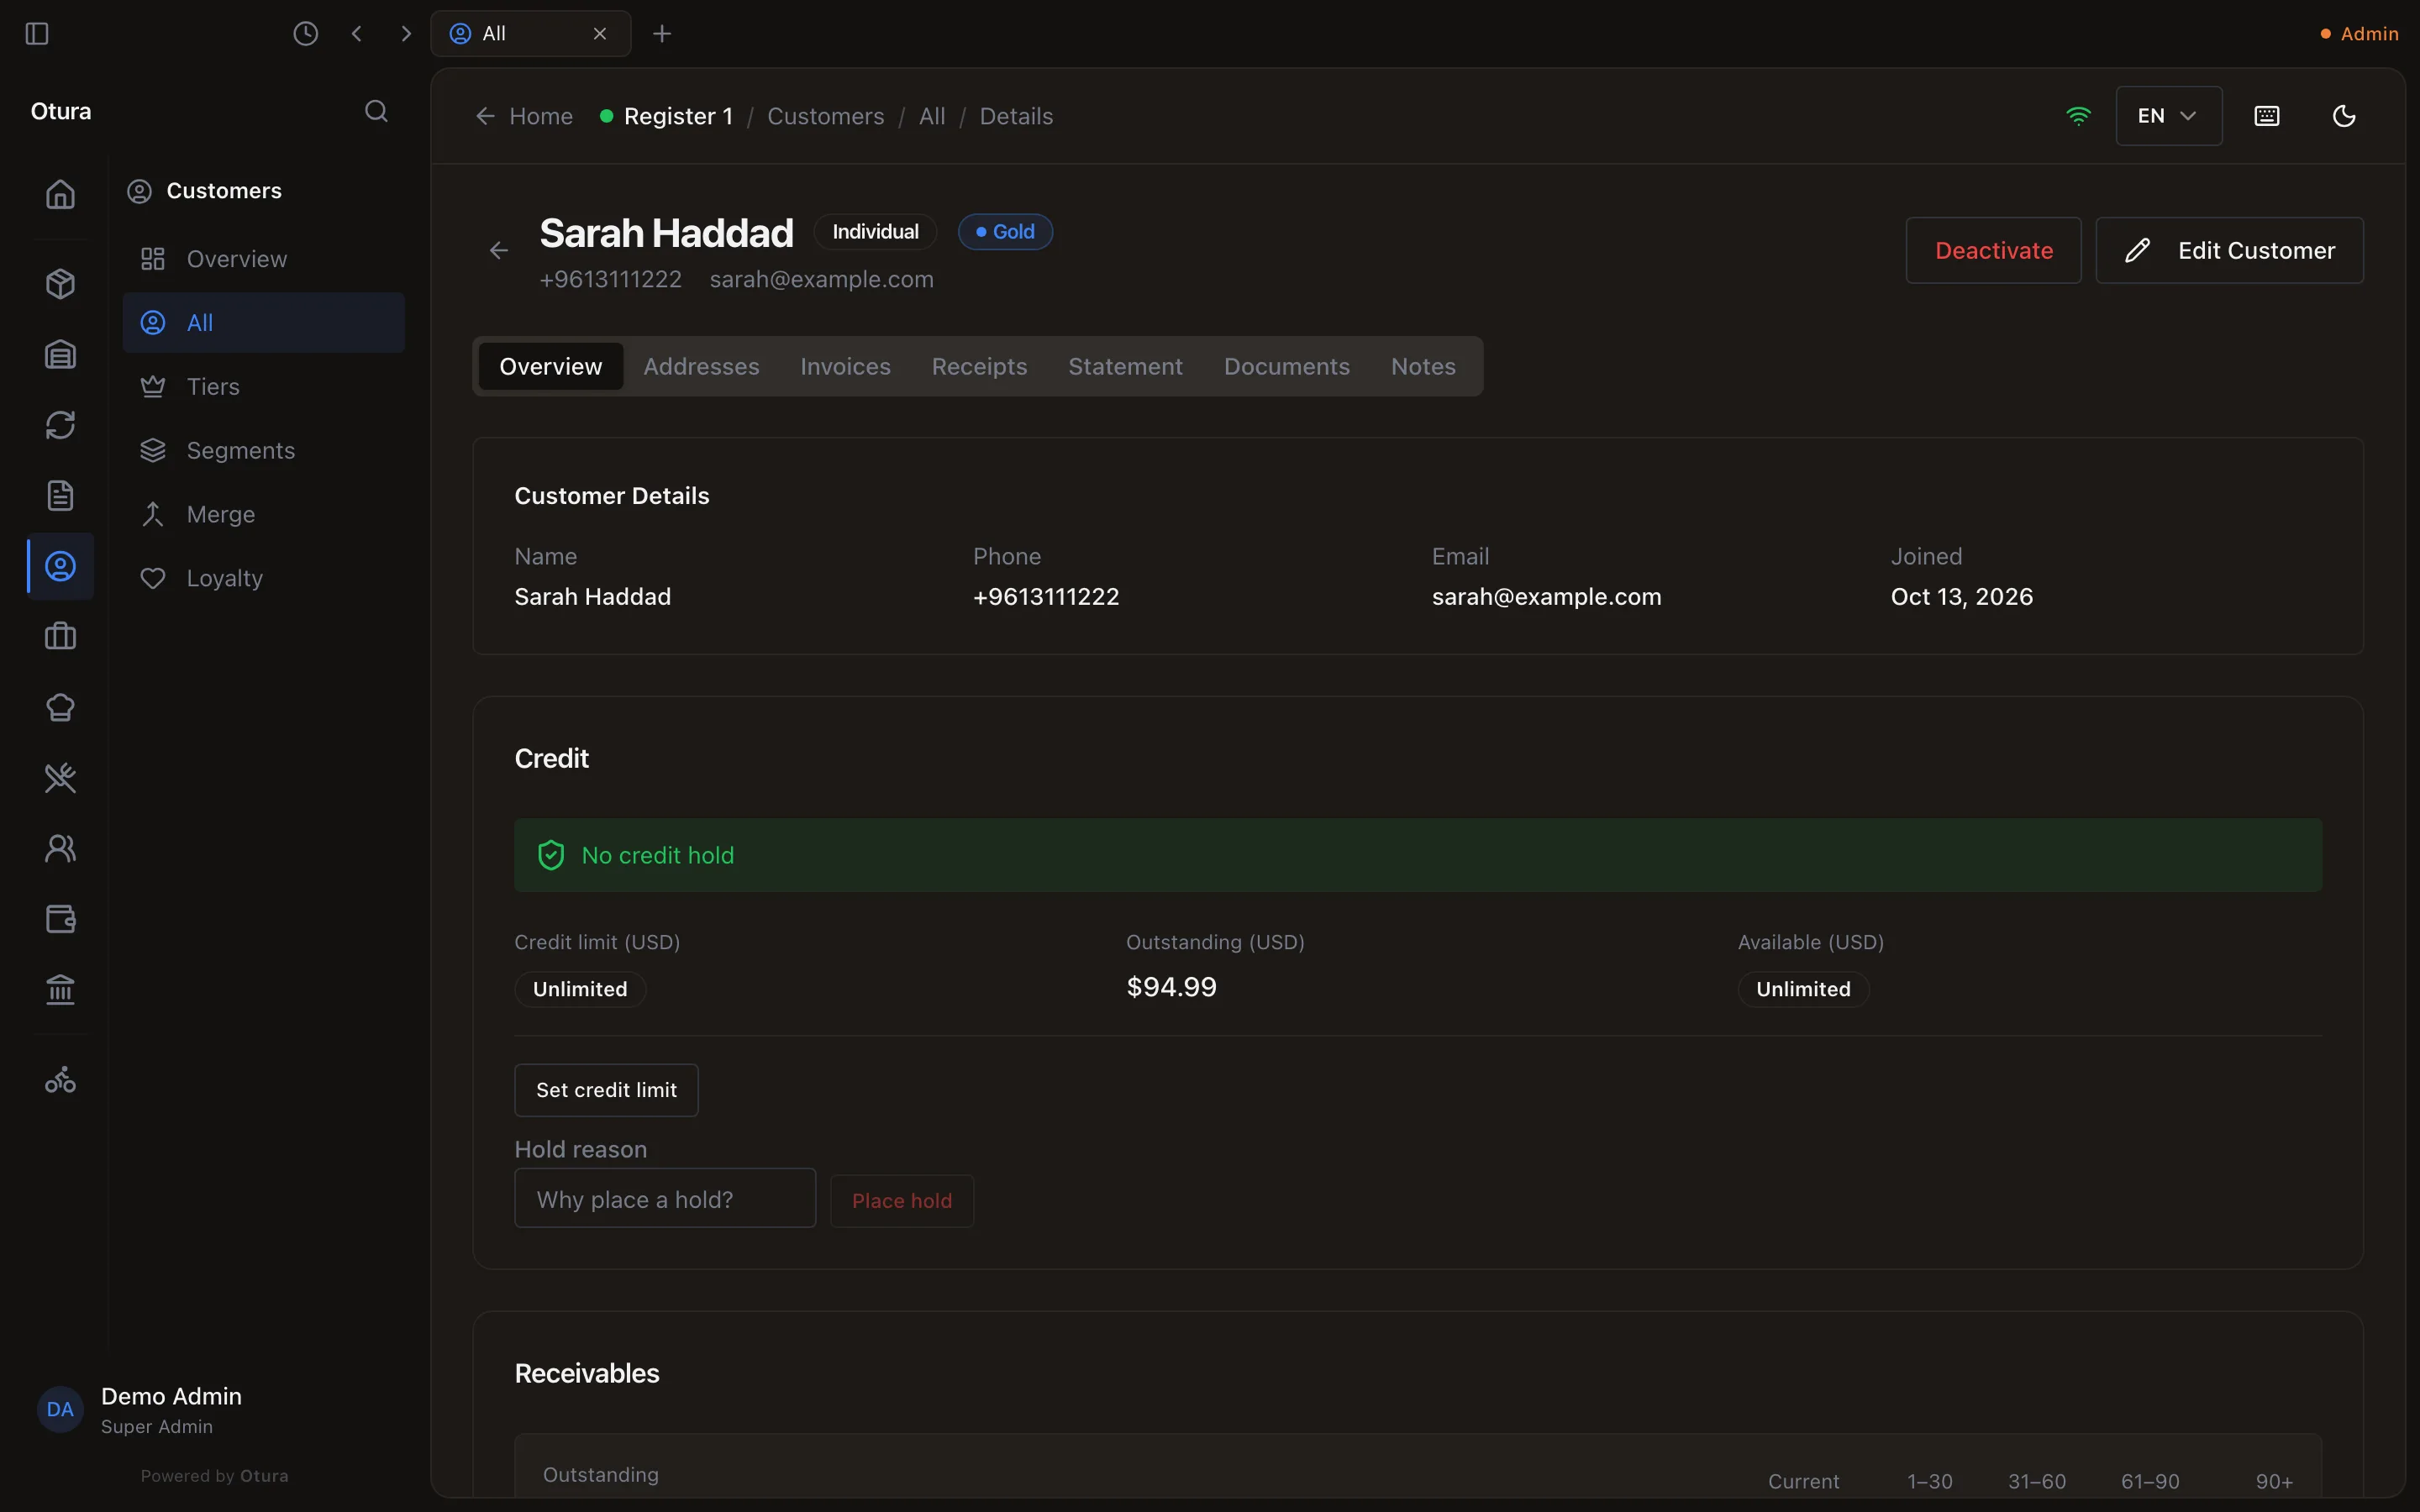Close the All tab
The image size is (2420, 1512).
[x=600, y=33]
